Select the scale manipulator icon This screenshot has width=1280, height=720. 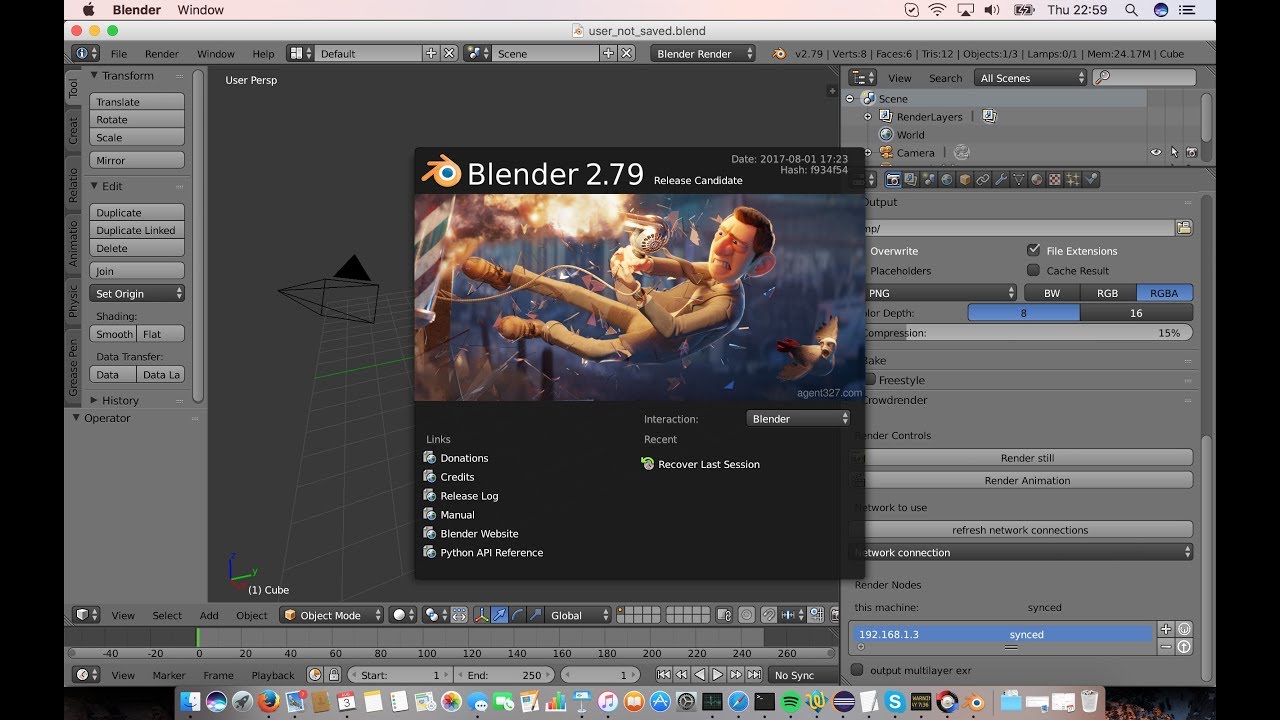click(x=536, y=615)
